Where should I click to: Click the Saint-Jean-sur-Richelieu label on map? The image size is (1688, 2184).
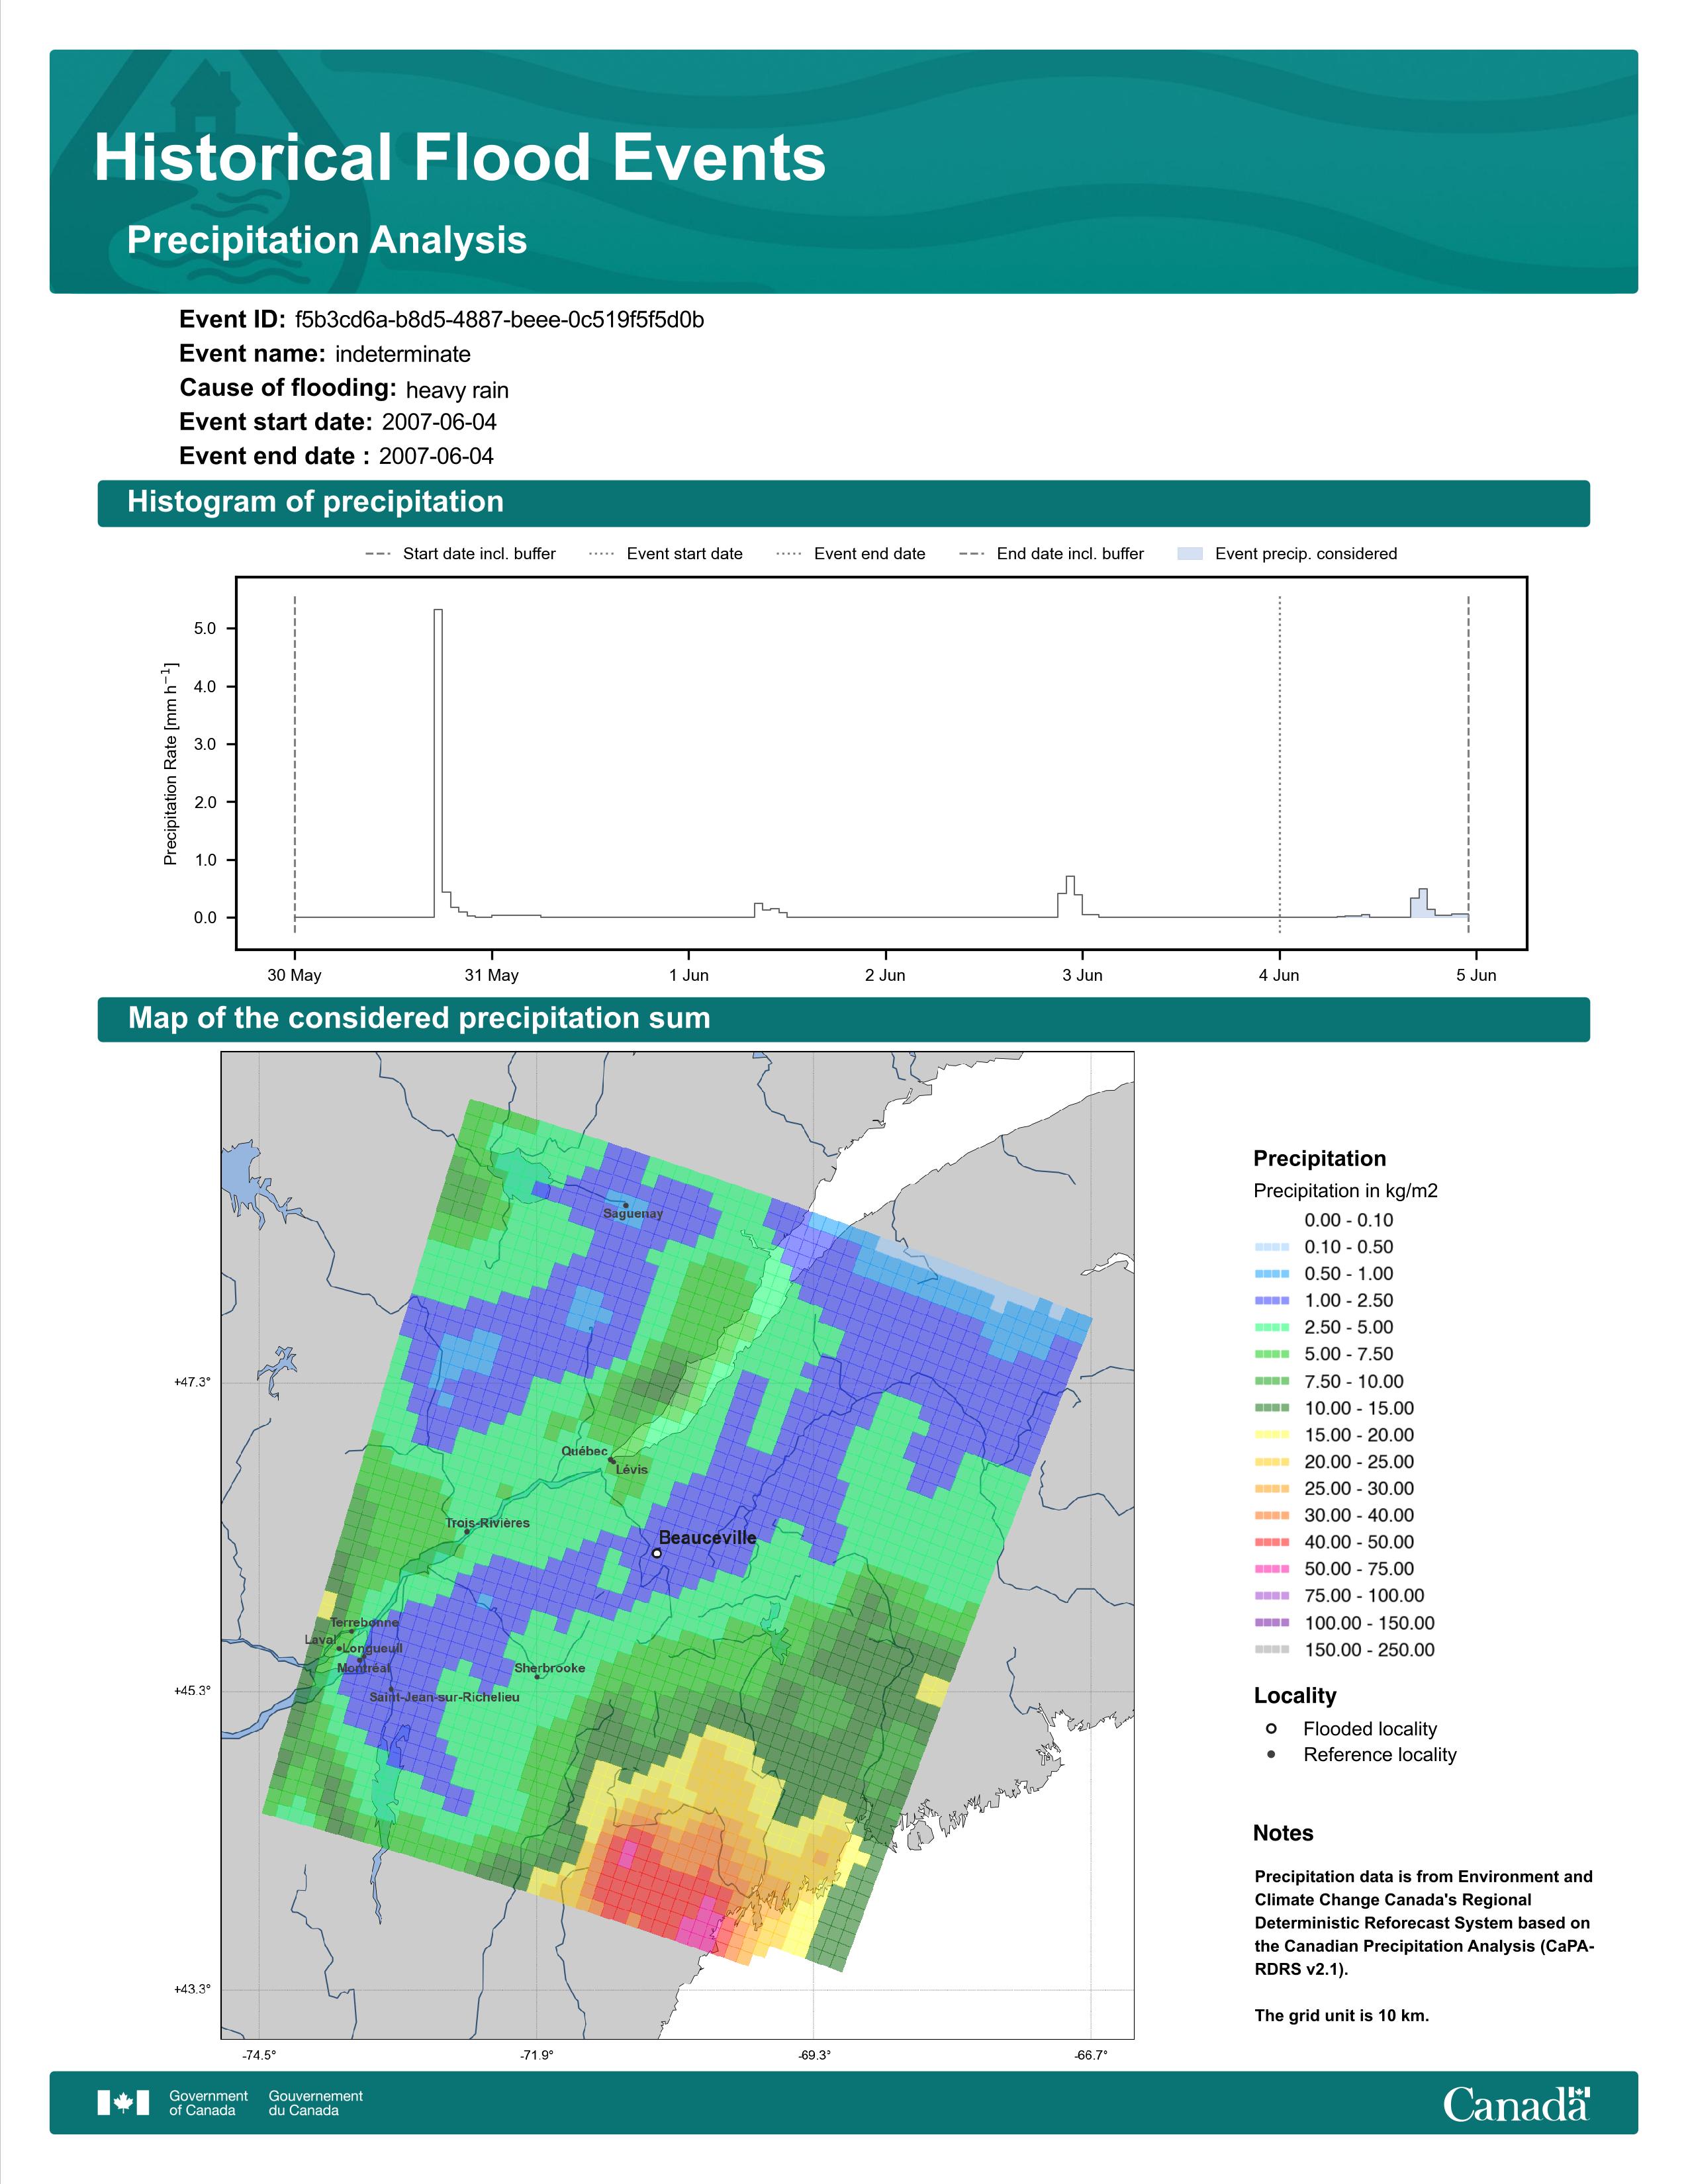tap(444, 1697)
